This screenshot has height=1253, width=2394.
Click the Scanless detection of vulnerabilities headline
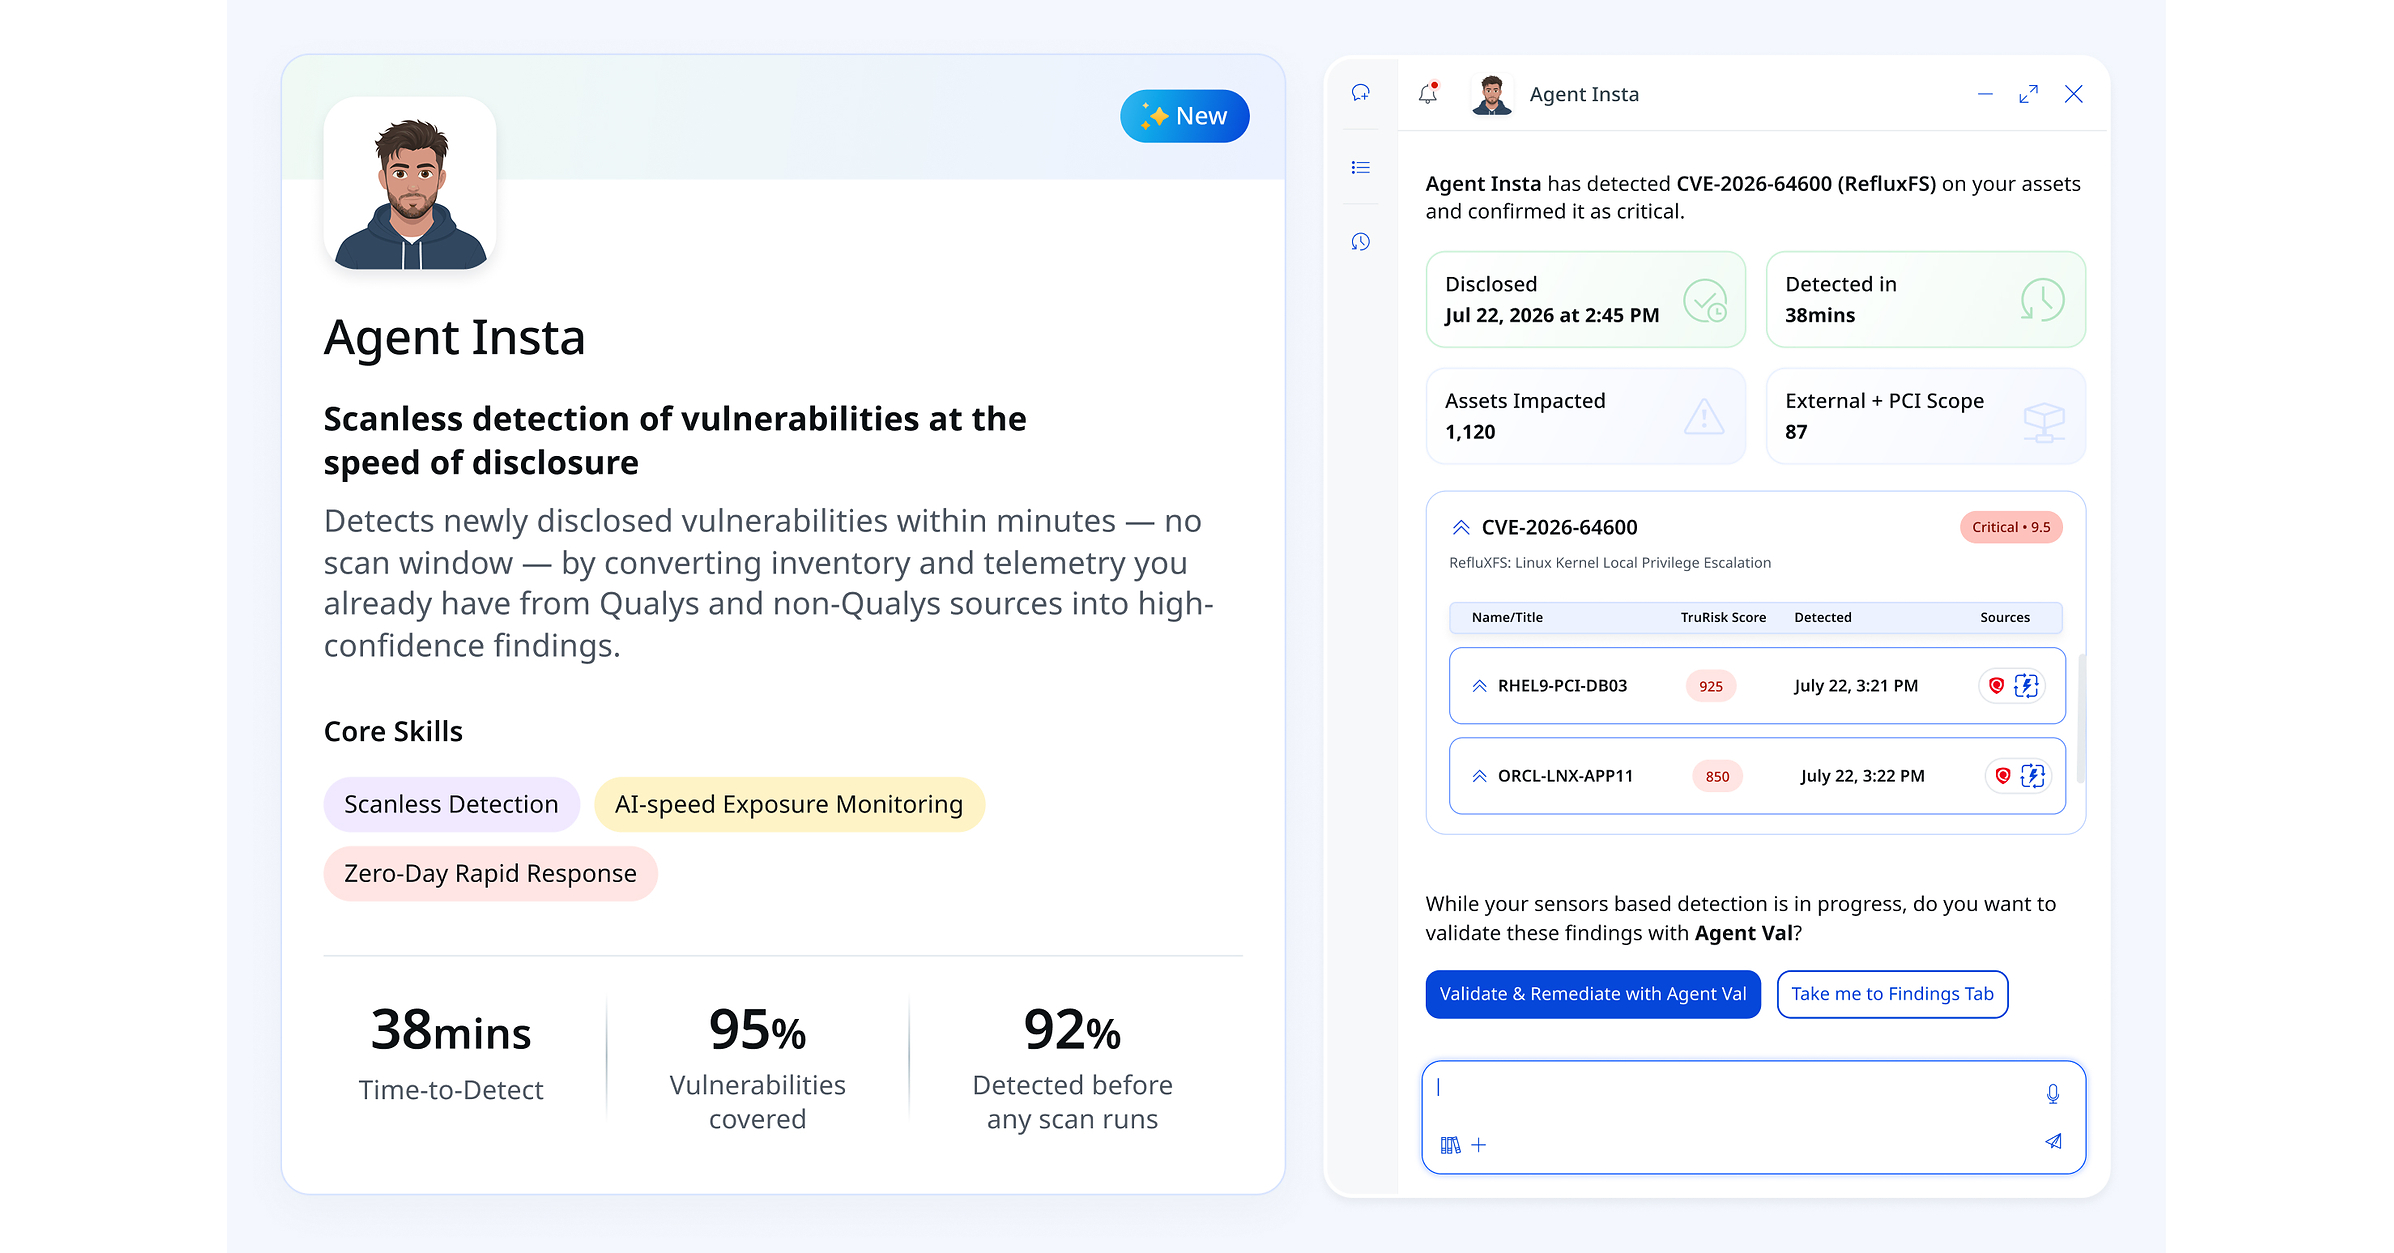tap(675, 440)
